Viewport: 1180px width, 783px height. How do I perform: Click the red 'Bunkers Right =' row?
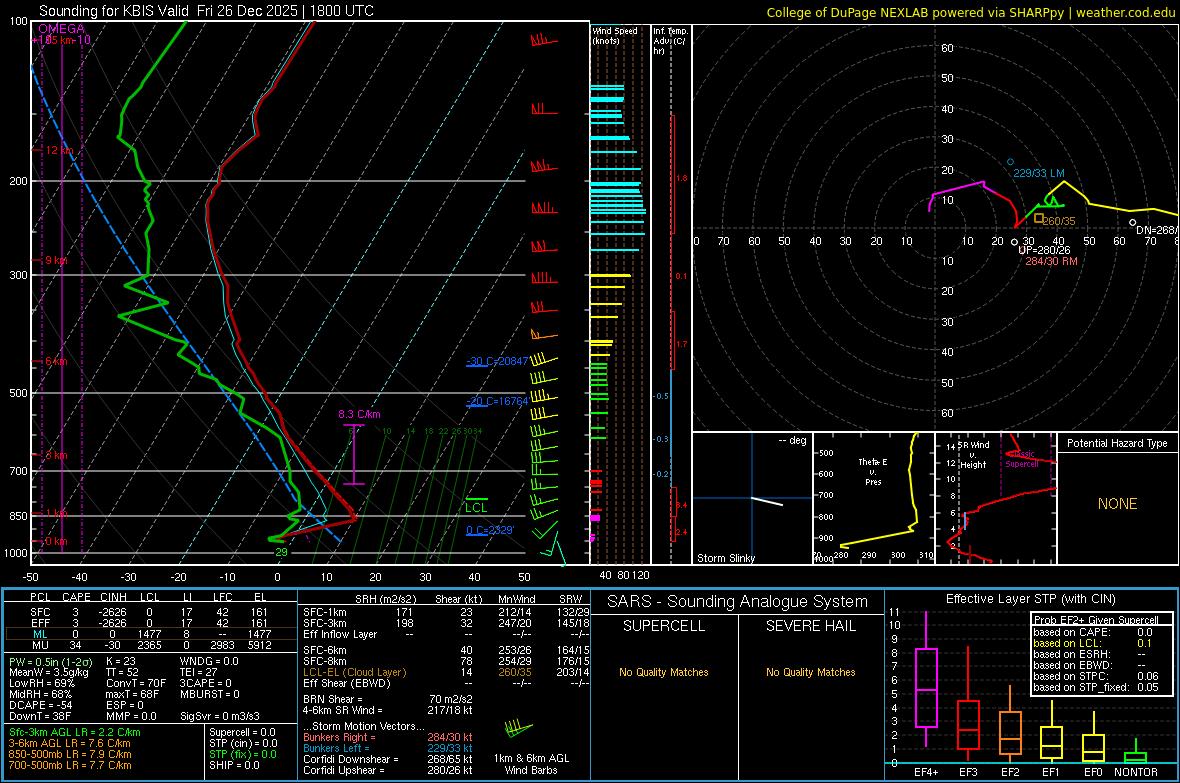388,737
